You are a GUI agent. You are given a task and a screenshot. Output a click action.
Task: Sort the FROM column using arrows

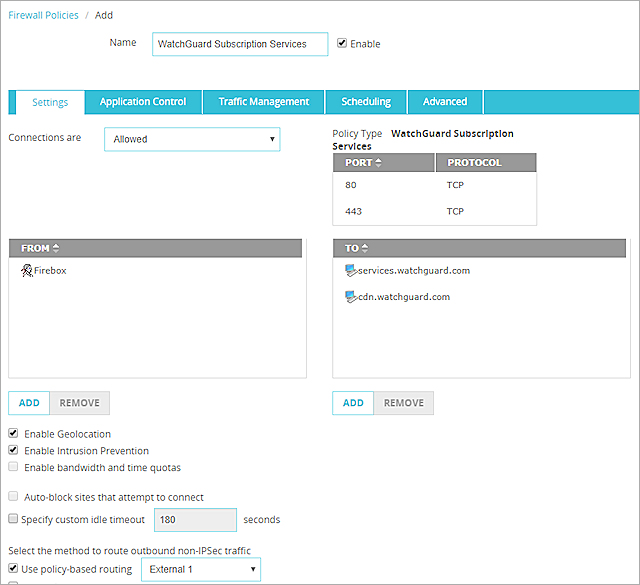[56, 248]
